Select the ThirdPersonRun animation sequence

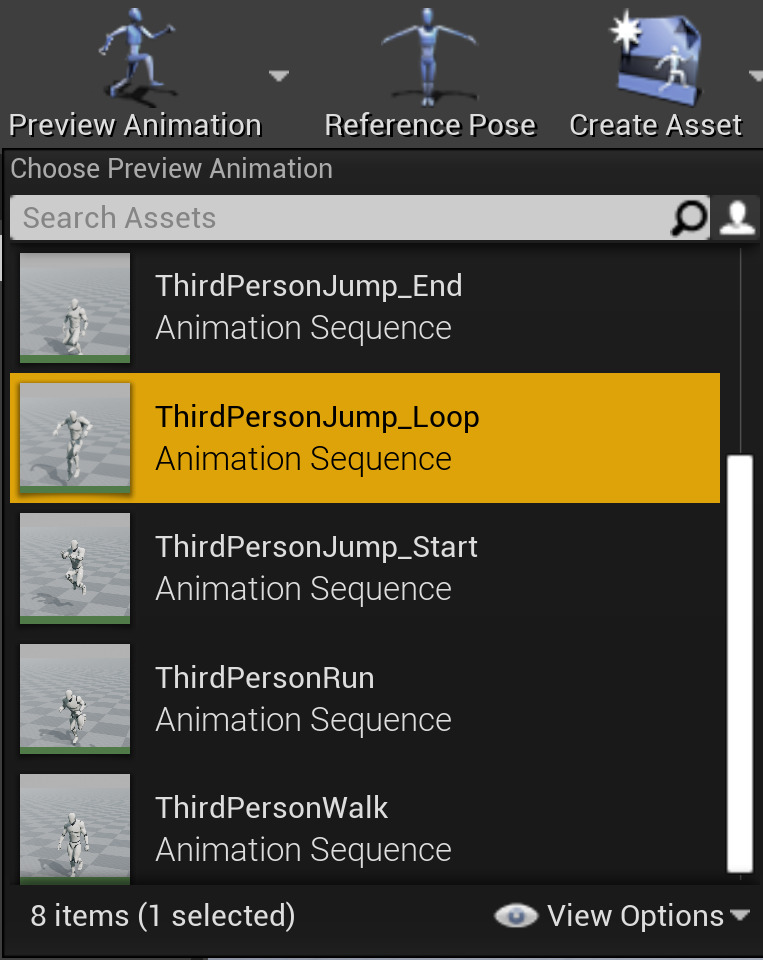click(264, 677)
